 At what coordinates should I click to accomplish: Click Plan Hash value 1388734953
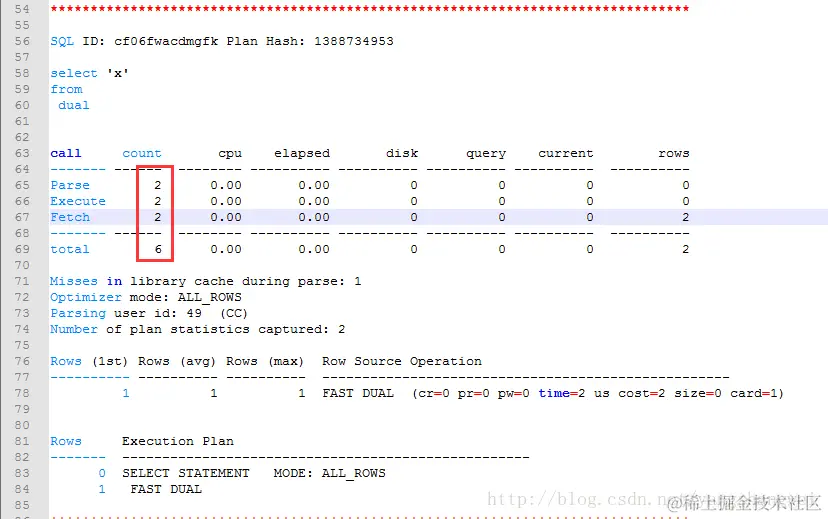(354, 41)
